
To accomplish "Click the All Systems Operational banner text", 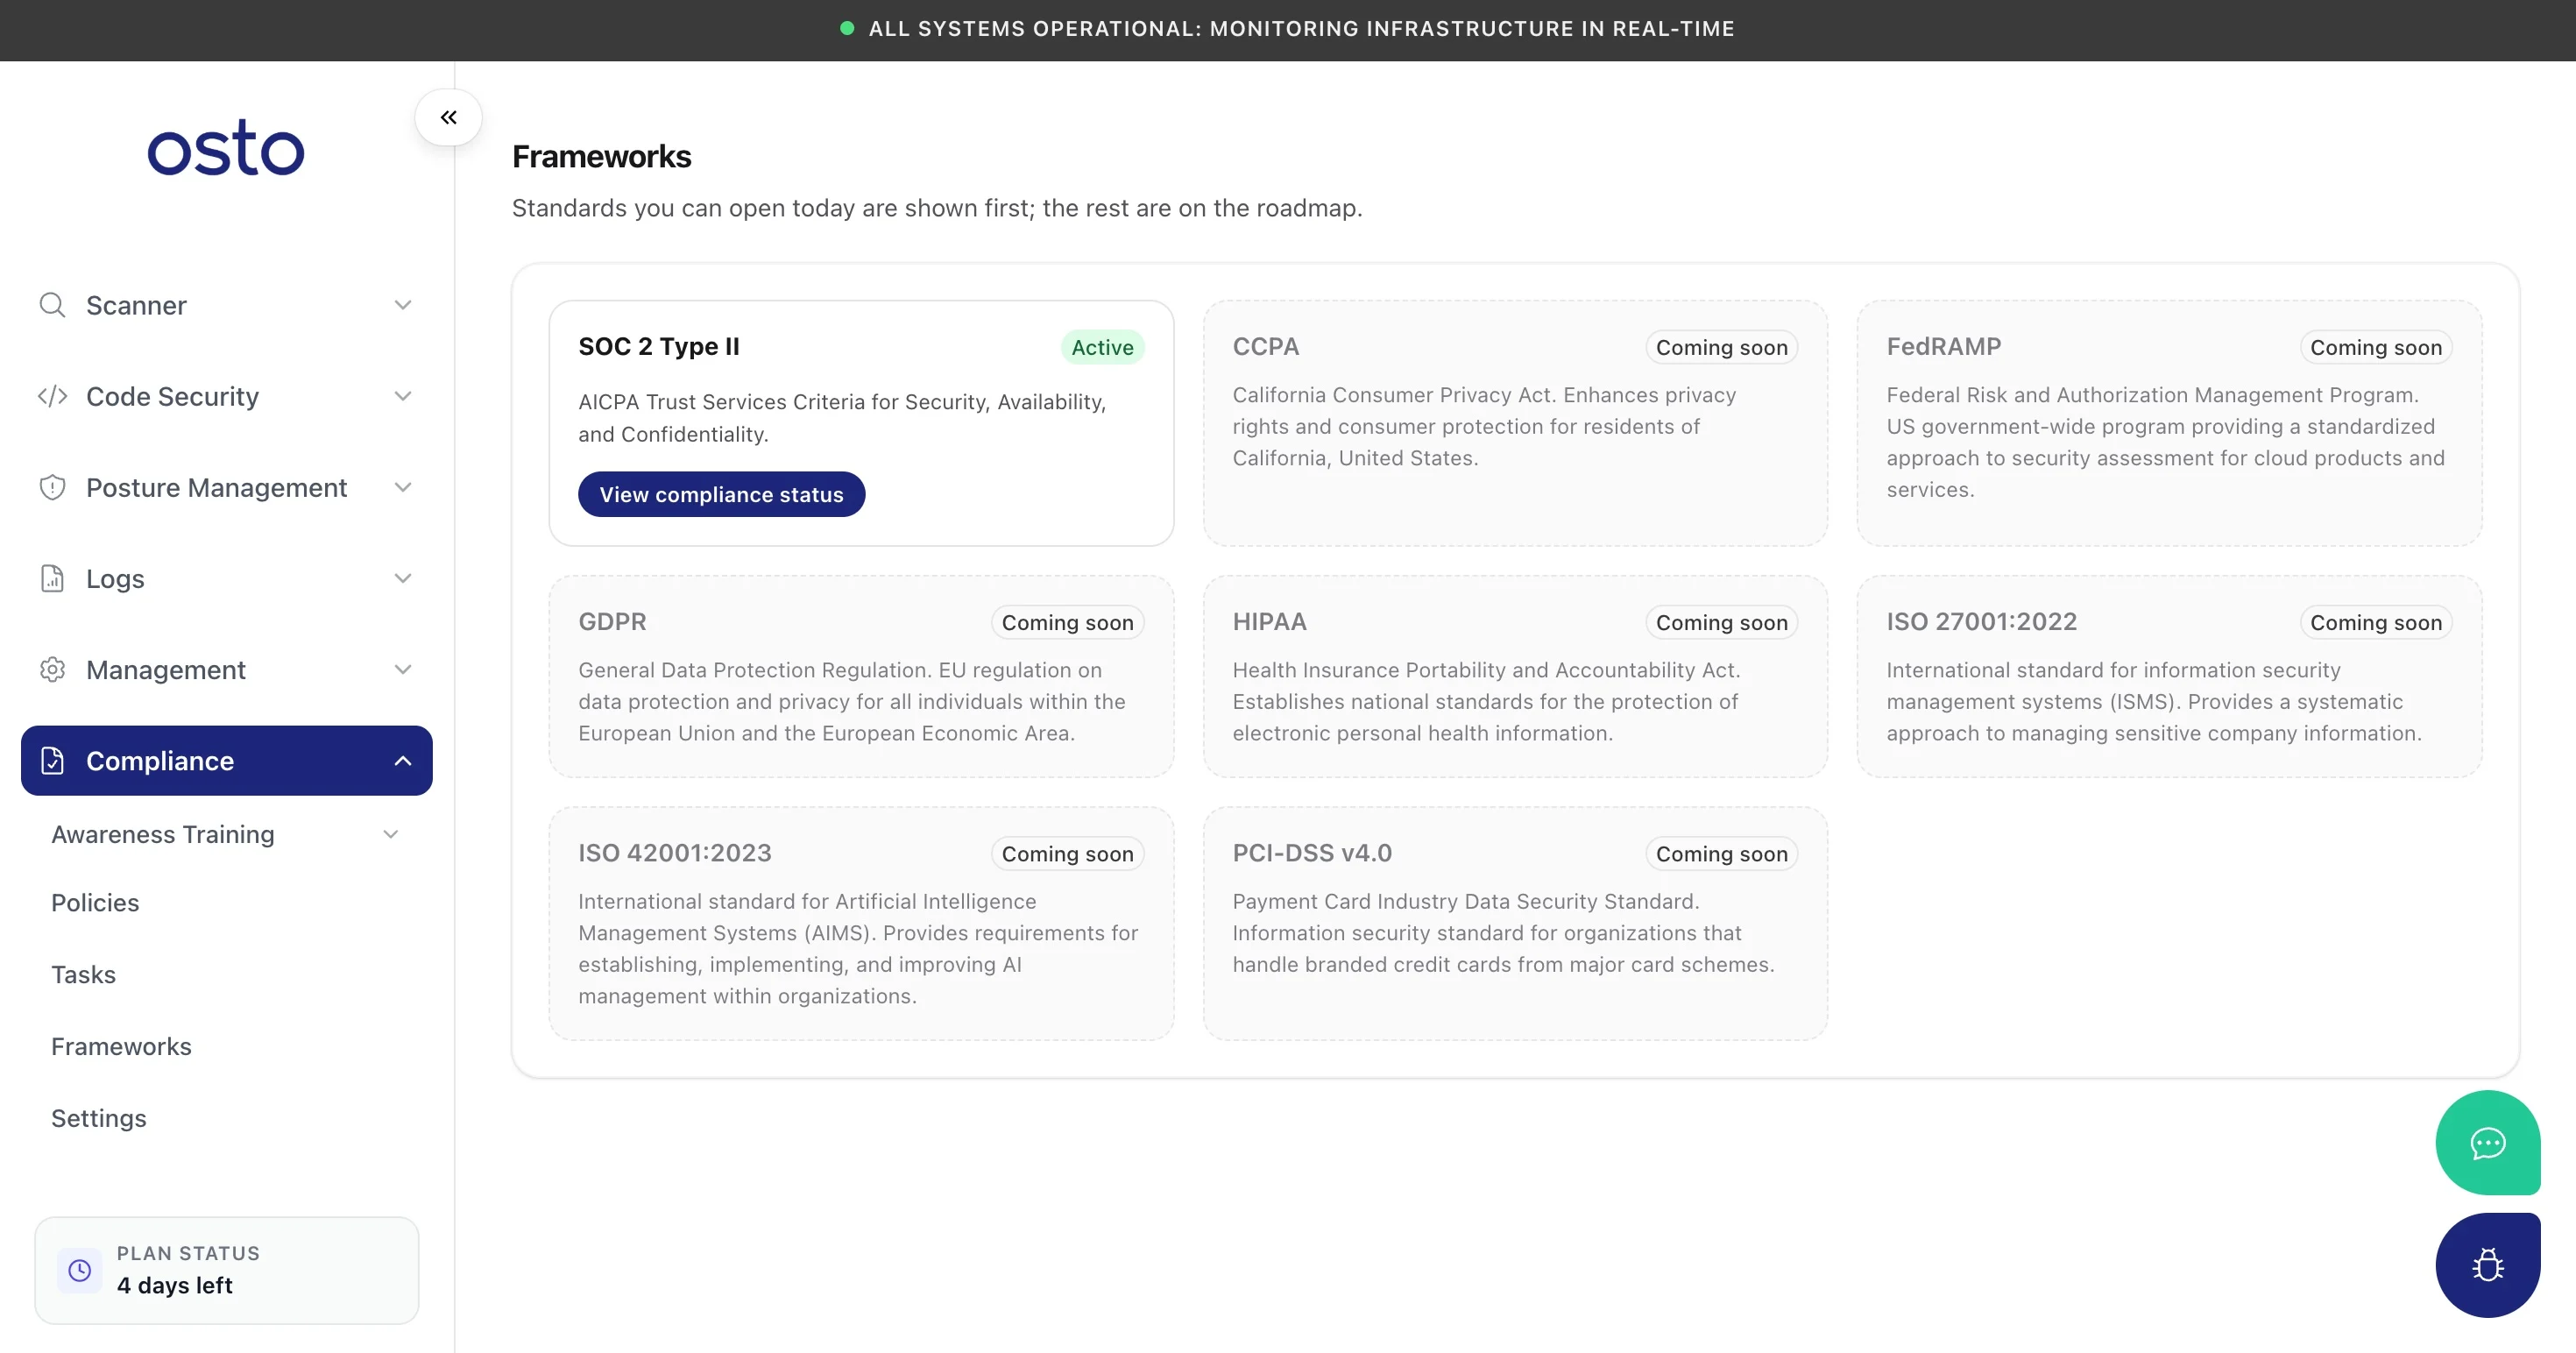I will [x=1301, y=29].
